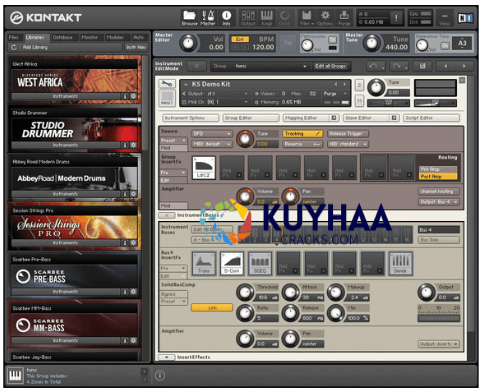Toggle the Bus Solo button
The height and width of the screenshot is (392, 481).
pyautogui.click(x=439, y=240)
